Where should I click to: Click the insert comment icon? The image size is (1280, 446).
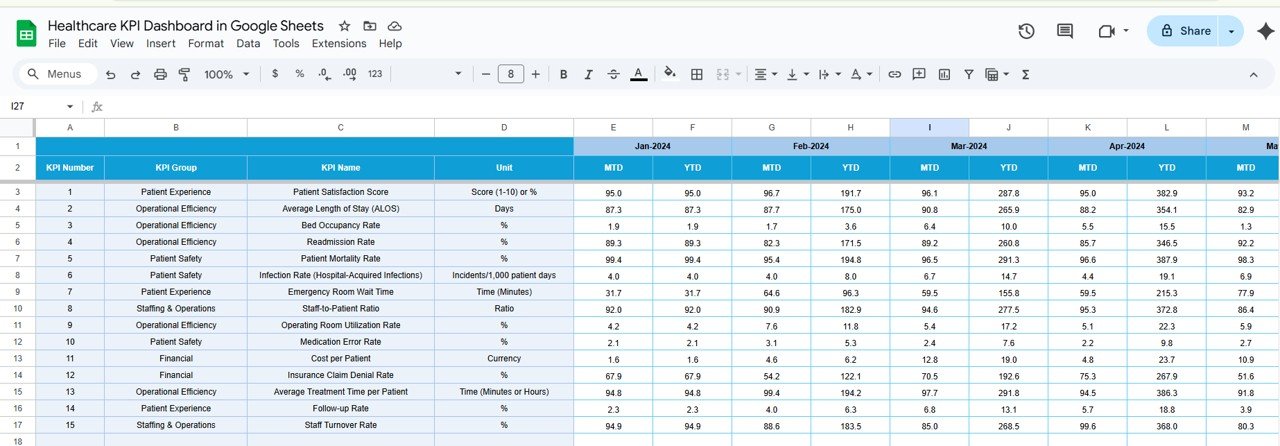tap(918, 74)
